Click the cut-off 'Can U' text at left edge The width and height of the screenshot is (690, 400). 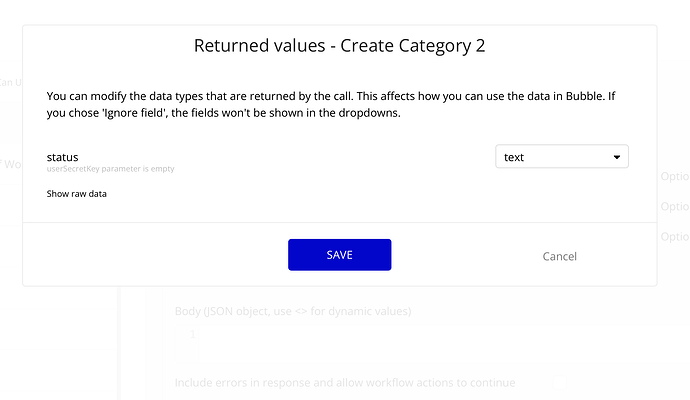pos(10,81)
